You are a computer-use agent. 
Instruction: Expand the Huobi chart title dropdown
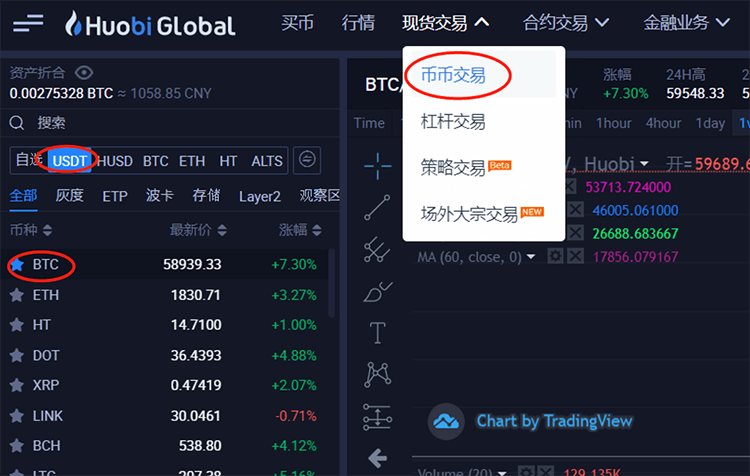[x=644, y=164]
